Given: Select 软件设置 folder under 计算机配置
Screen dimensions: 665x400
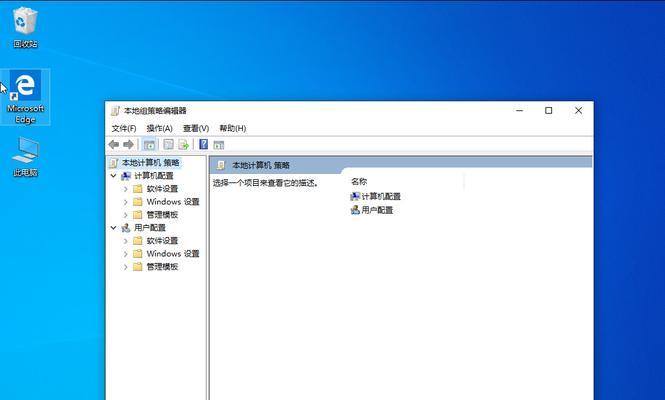Looking at the screenshot, I should pos(156,189).
